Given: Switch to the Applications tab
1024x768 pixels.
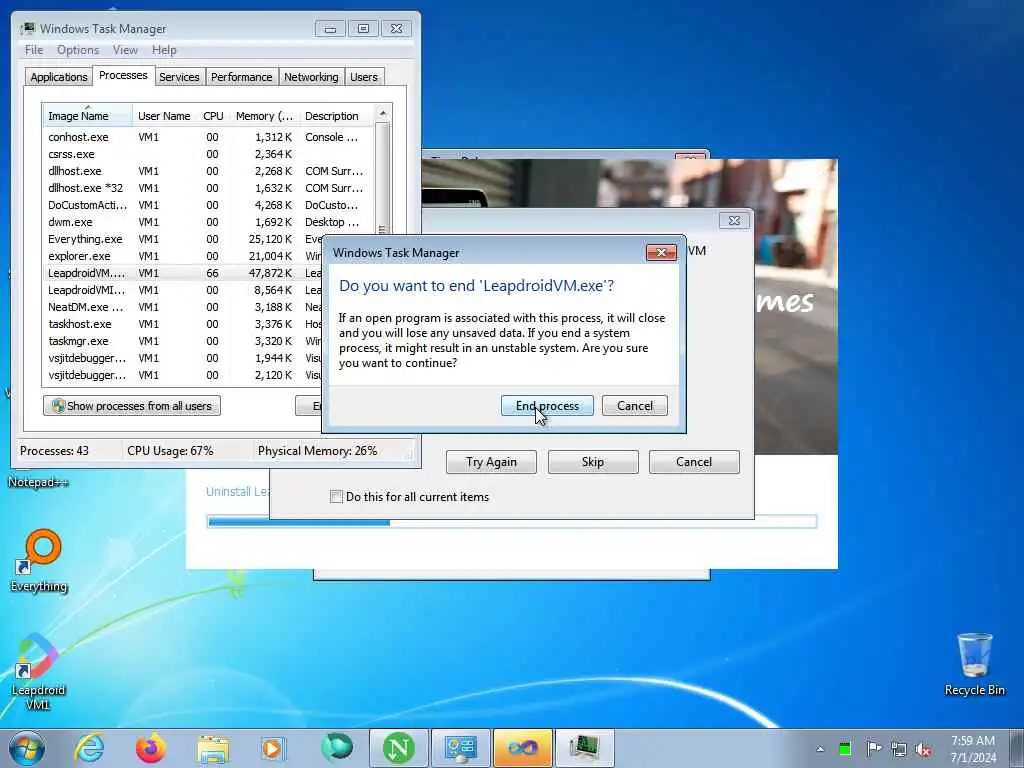Looking at the screenshot, I should (59, 77).
